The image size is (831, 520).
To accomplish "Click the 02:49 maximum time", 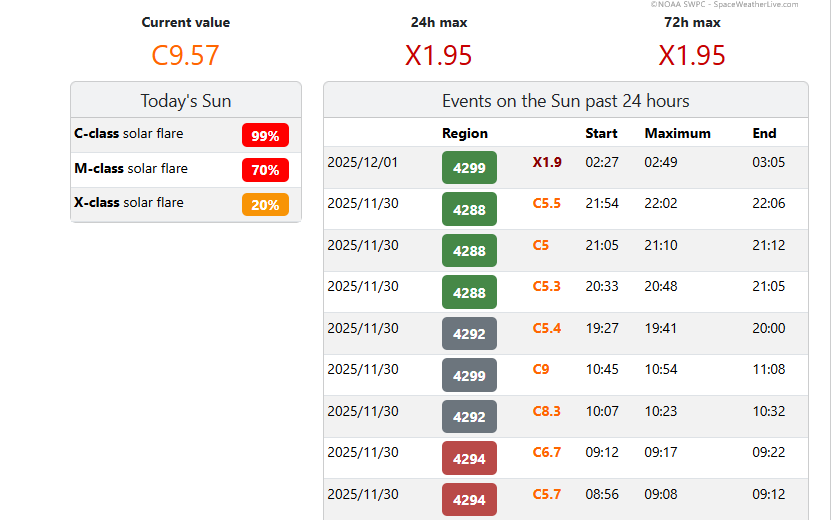I will [661, 162].
